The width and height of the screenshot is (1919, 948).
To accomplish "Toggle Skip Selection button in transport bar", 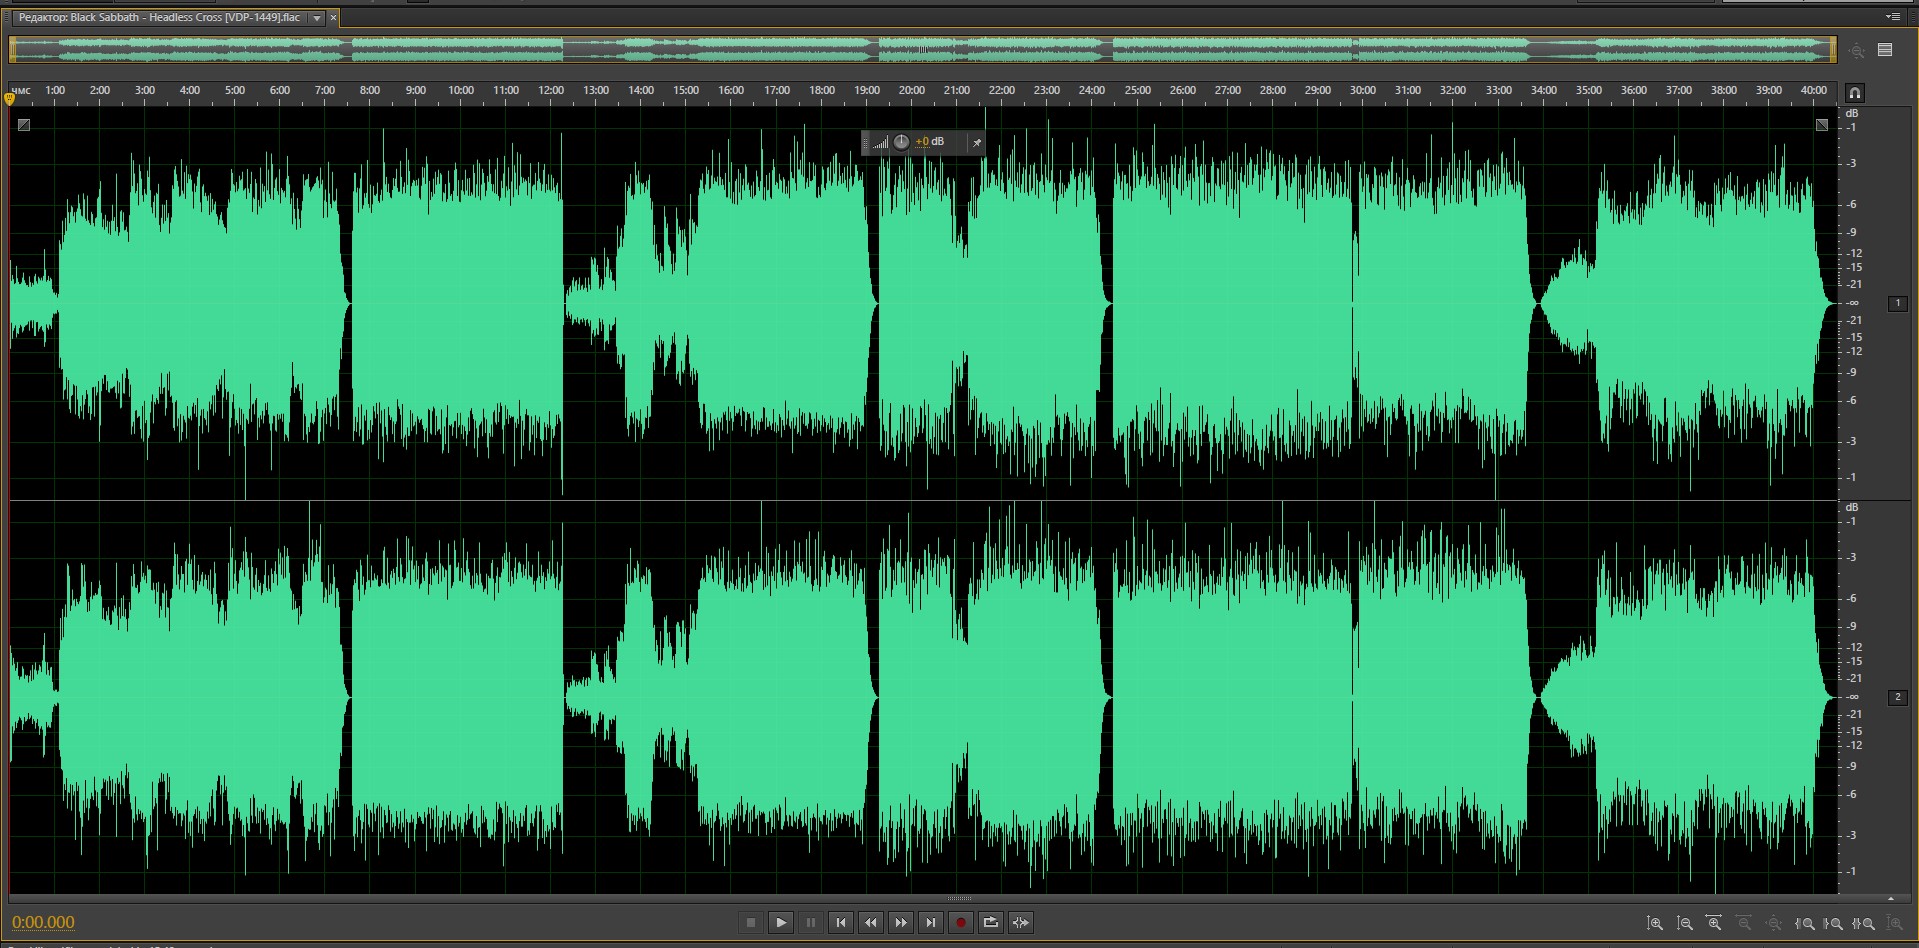I will [1020, 922].
